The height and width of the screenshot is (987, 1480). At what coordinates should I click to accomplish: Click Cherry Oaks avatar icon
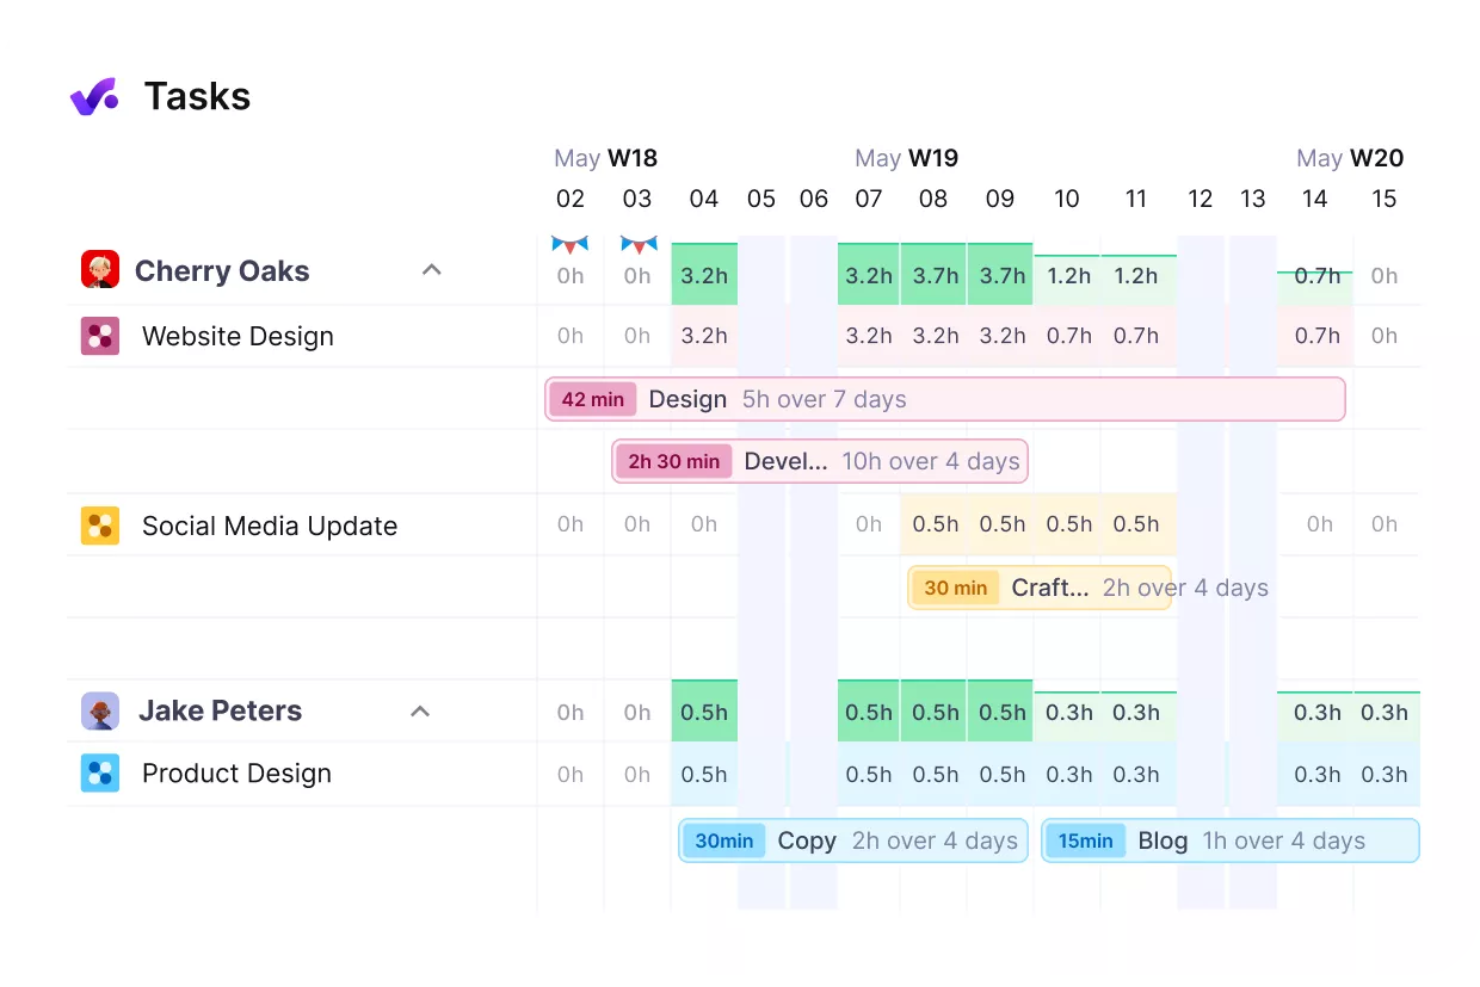point(100,270)
